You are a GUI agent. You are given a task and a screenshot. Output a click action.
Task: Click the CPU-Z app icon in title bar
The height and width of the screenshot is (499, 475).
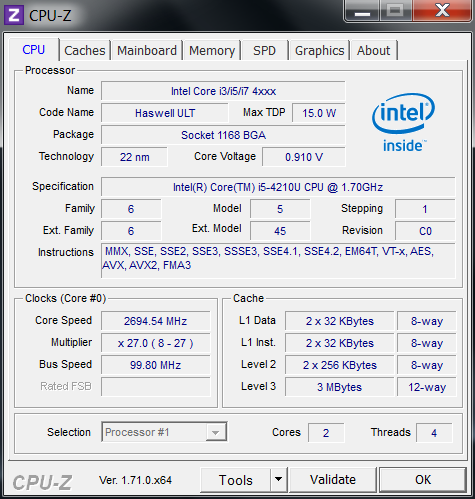[14, 15]
